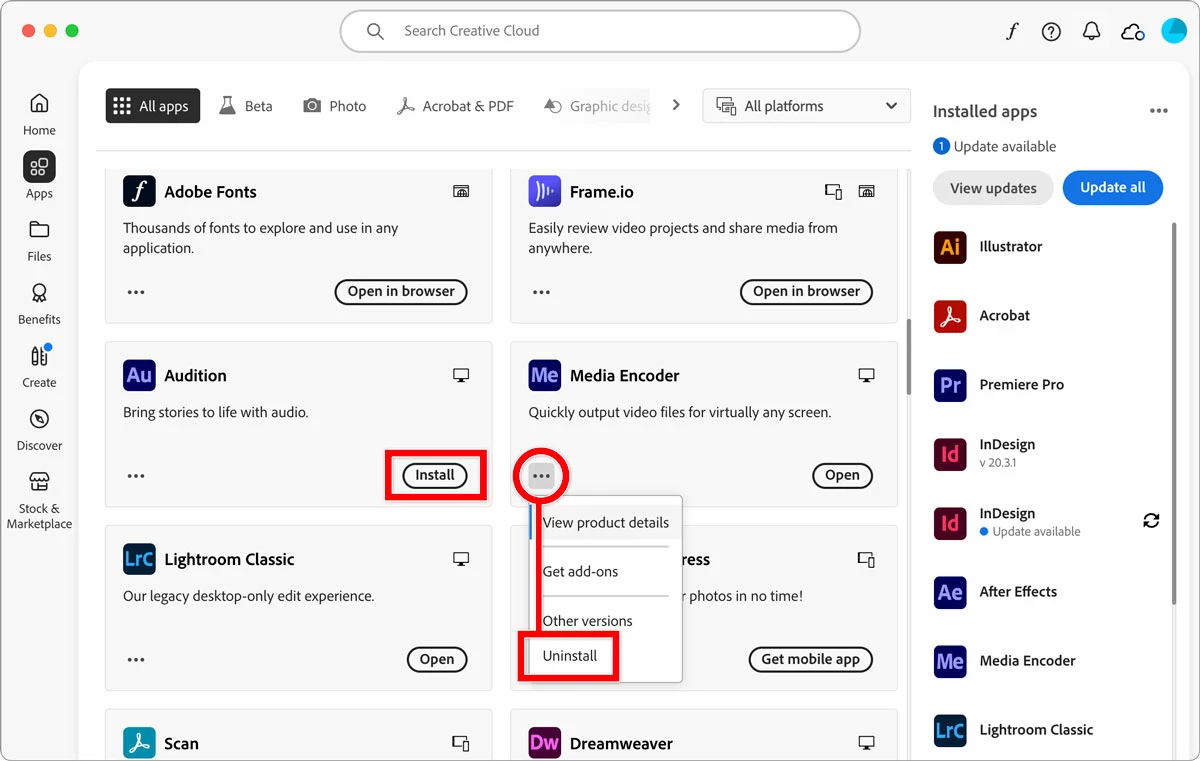Click View updates button
Screen dimensions: 1200x761
pos(993,188)
